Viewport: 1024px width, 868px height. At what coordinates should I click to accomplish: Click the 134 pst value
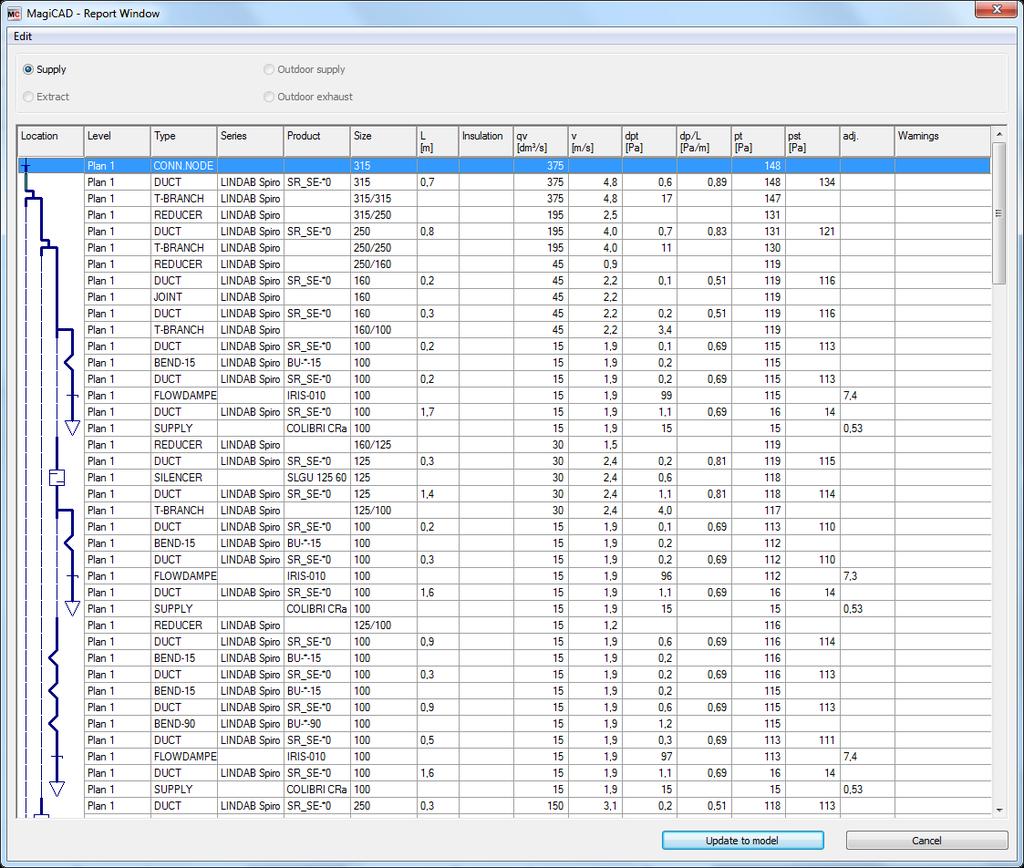tap(827, 182)
